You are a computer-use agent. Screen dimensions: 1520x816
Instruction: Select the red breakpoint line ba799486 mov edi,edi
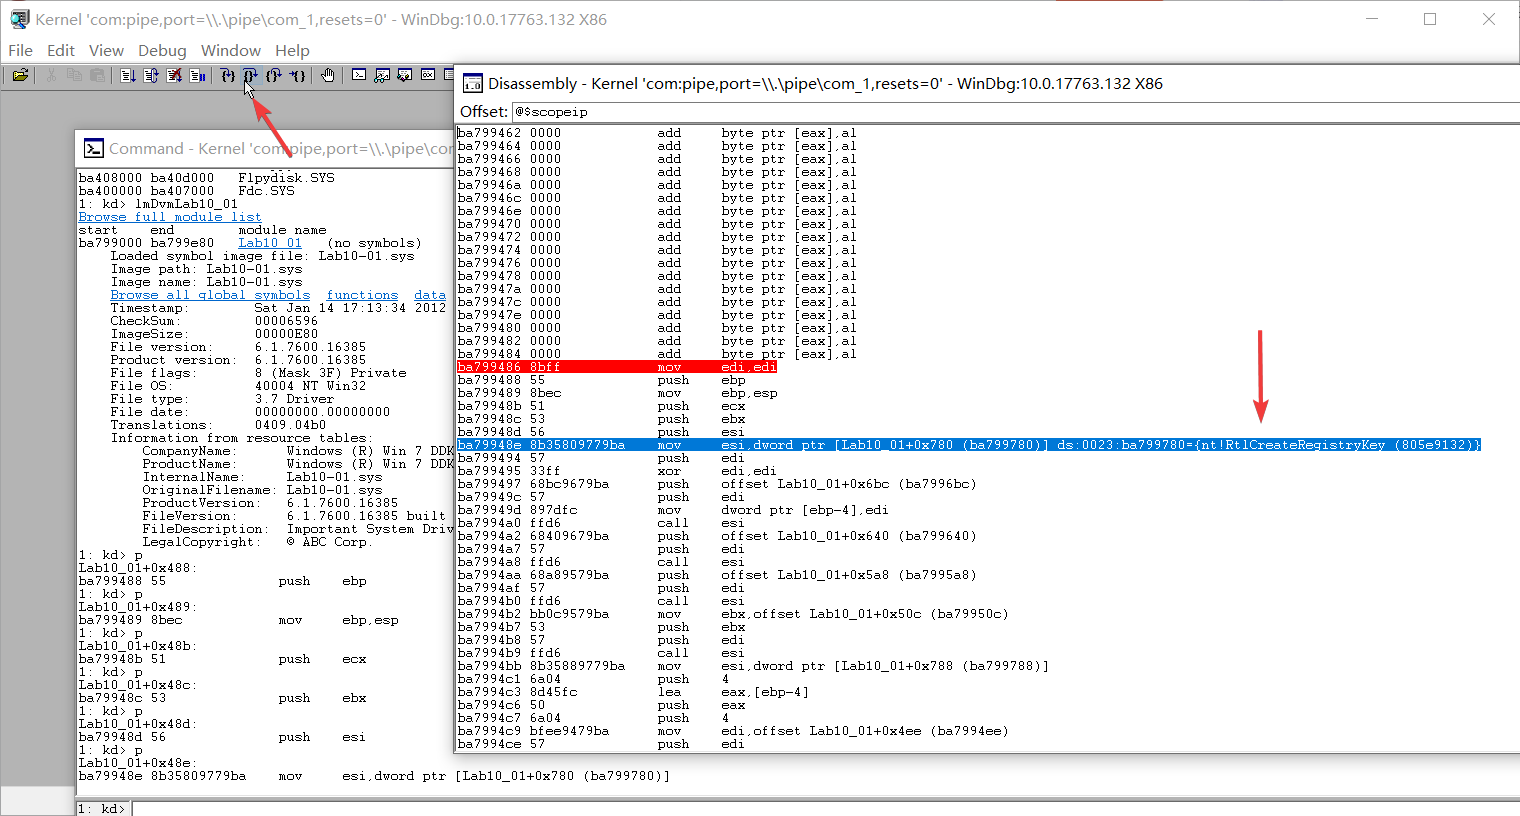tap(617, 367)
